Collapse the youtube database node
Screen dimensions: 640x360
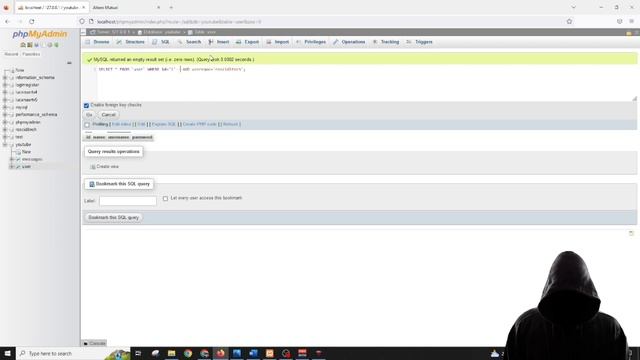coord(5,144)
